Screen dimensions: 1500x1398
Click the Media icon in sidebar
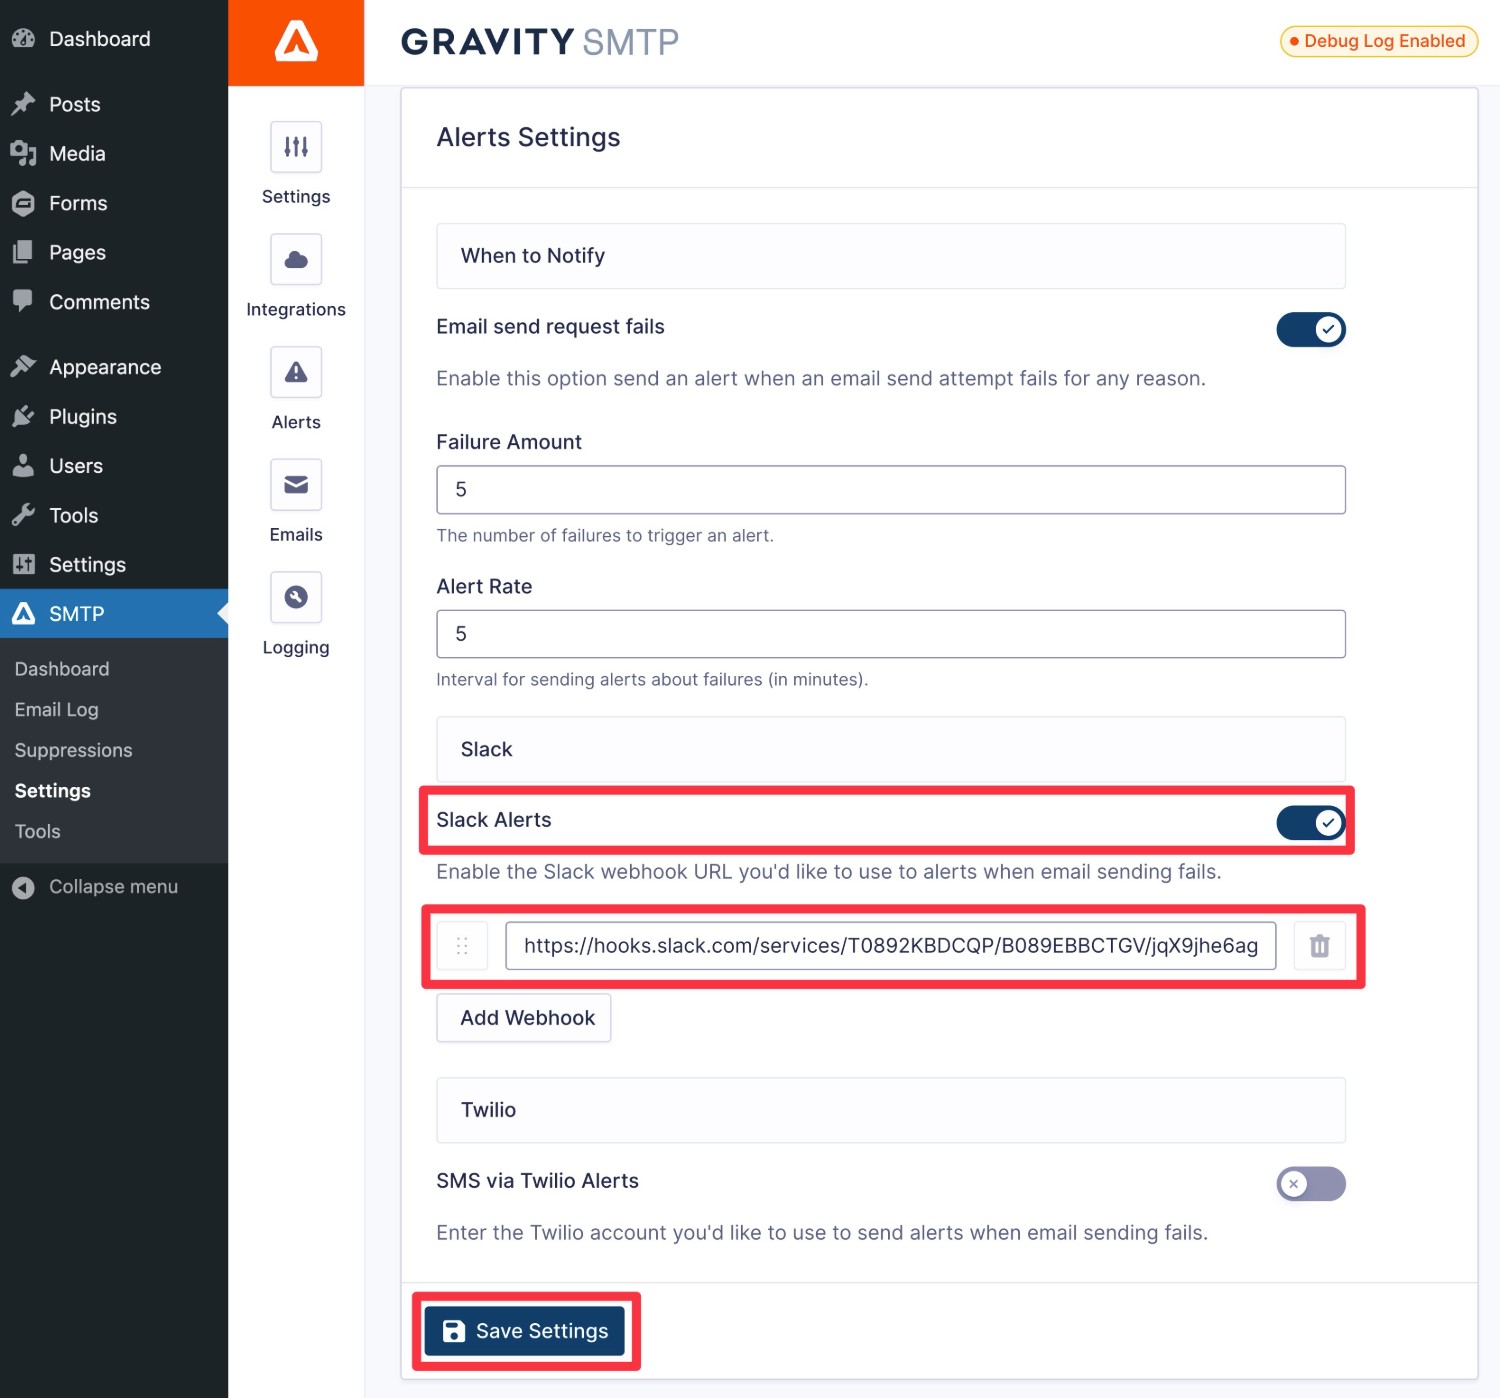[23, 153]
